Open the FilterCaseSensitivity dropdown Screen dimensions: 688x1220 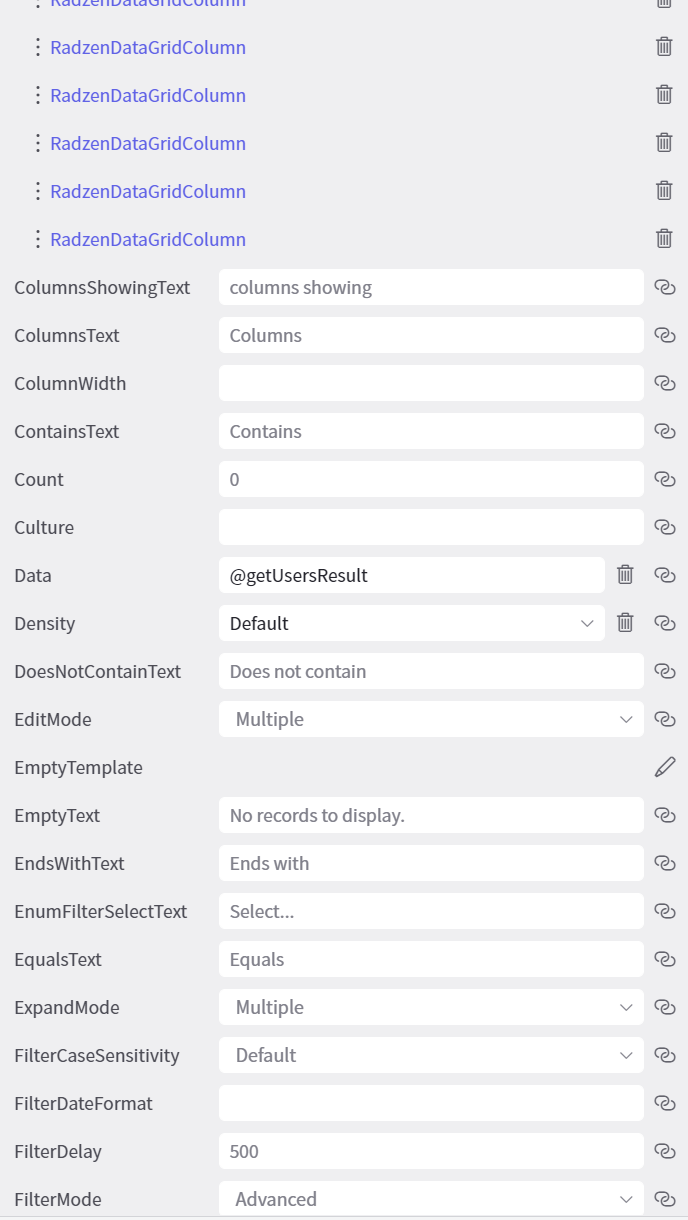[626, 1055]
